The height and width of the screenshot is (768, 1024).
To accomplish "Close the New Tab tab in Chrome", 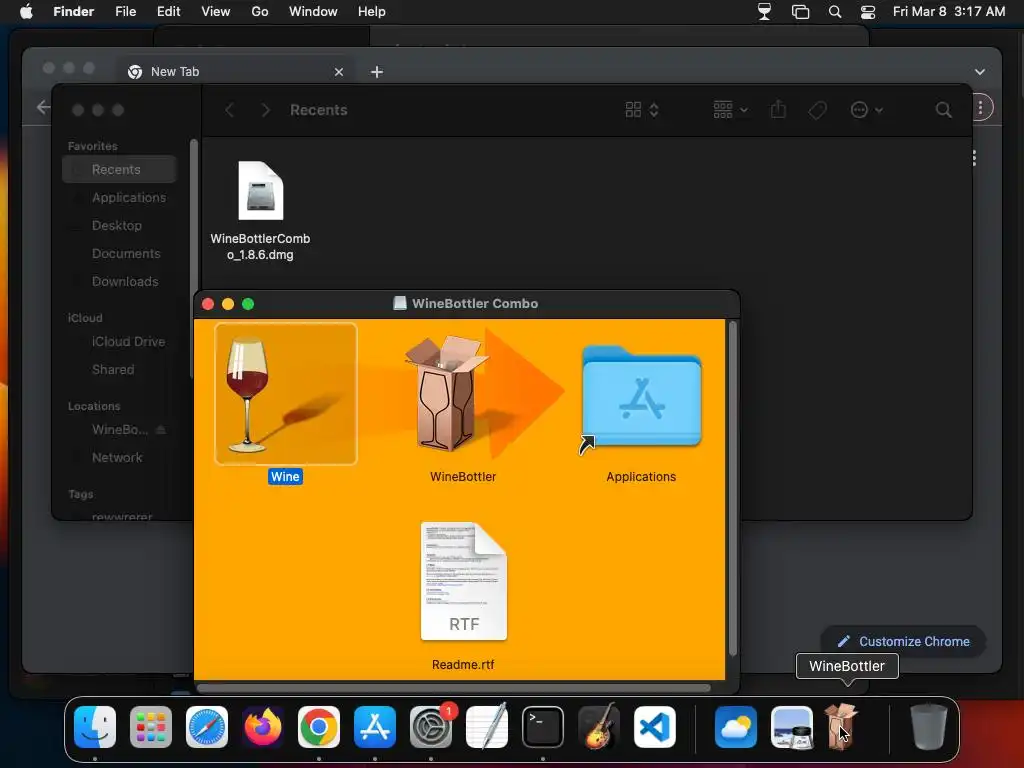I will tap(339, 72).
